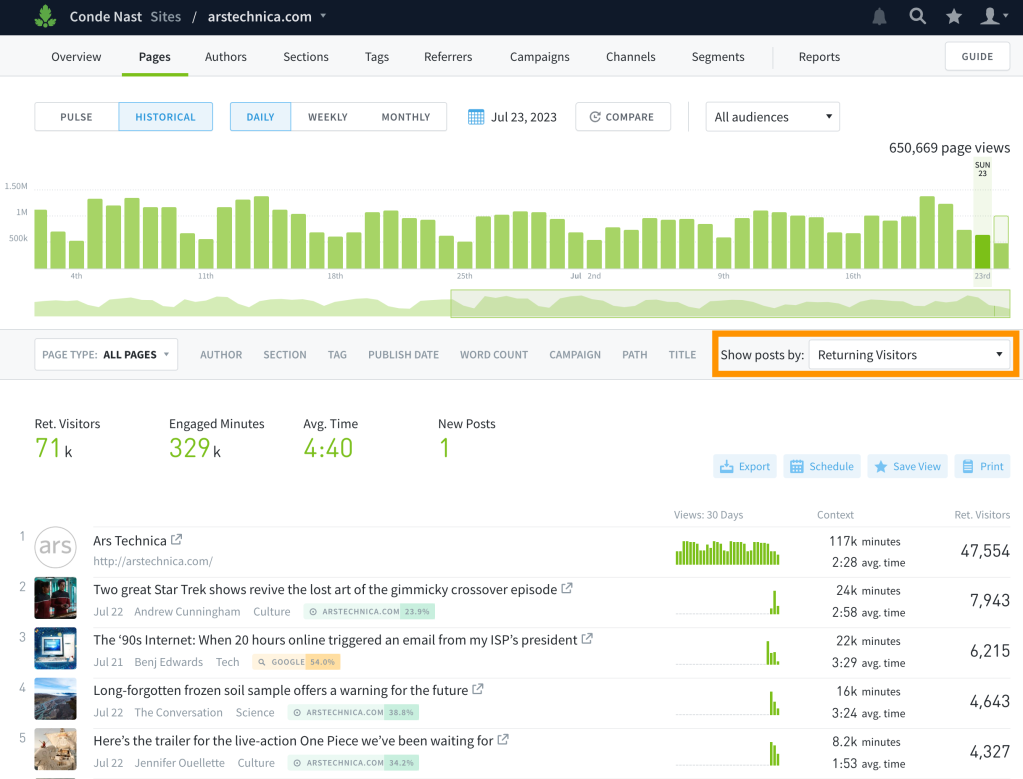This screenshot has height=779, width=1023.
Task: Go to the Tags tab
Action: [x=377, y=57]
